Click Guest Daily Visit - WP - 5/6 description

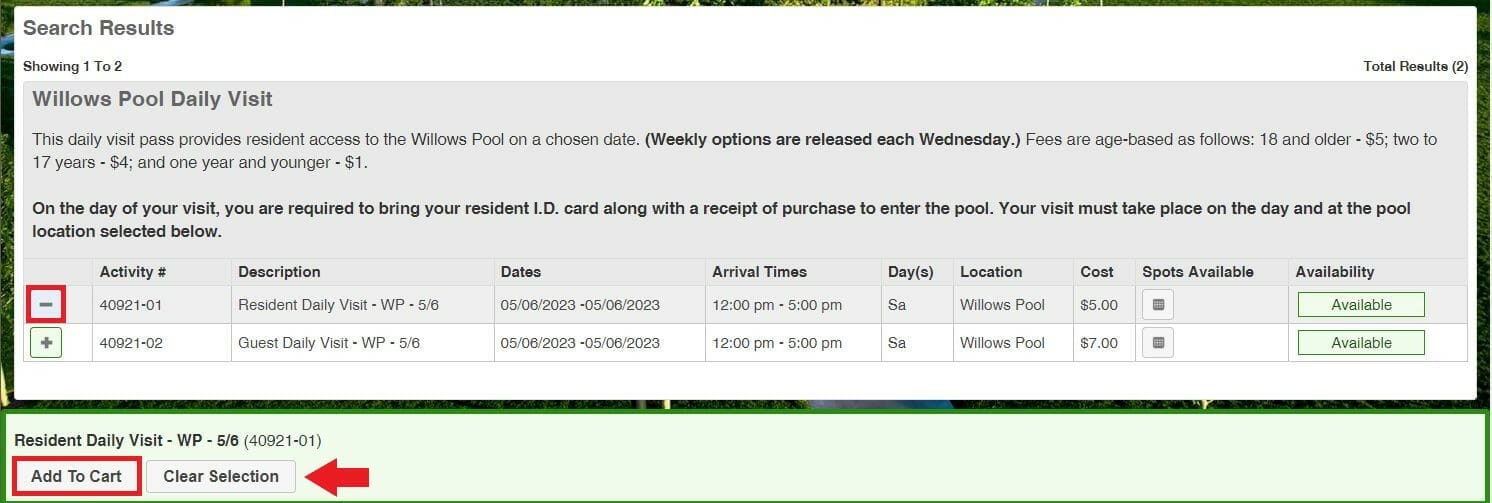tap(329, 343)
